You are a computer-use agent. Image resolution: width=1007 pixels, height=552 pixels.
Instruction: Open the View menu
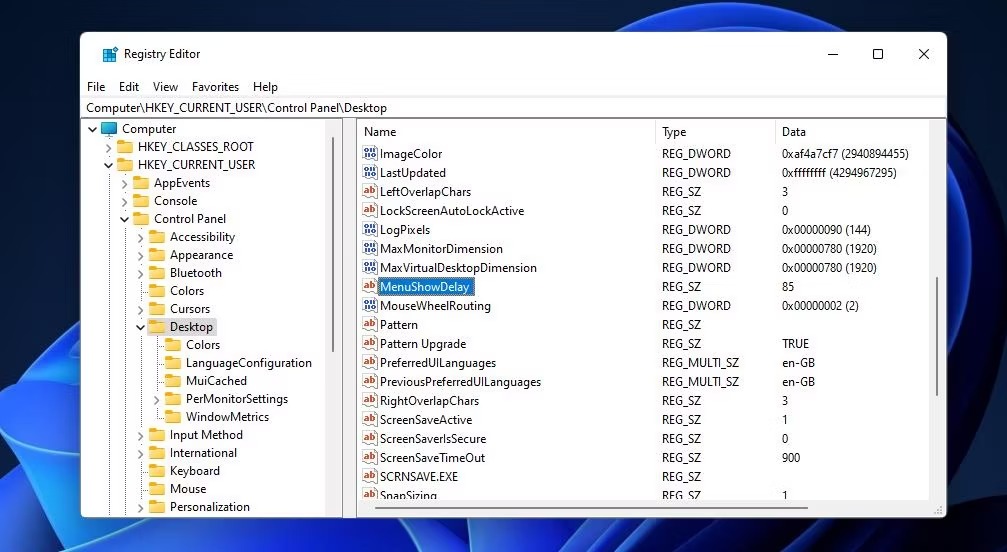tap(165, 87)
